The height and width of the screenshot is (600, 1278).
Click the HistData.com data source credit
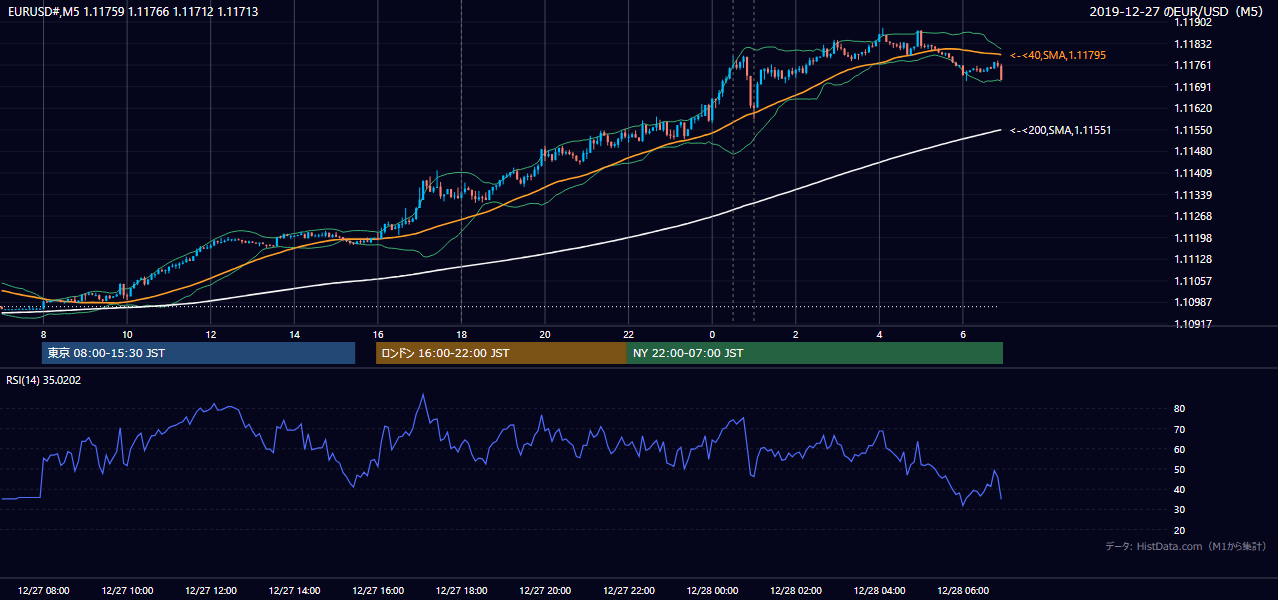tap(1186, 546)
